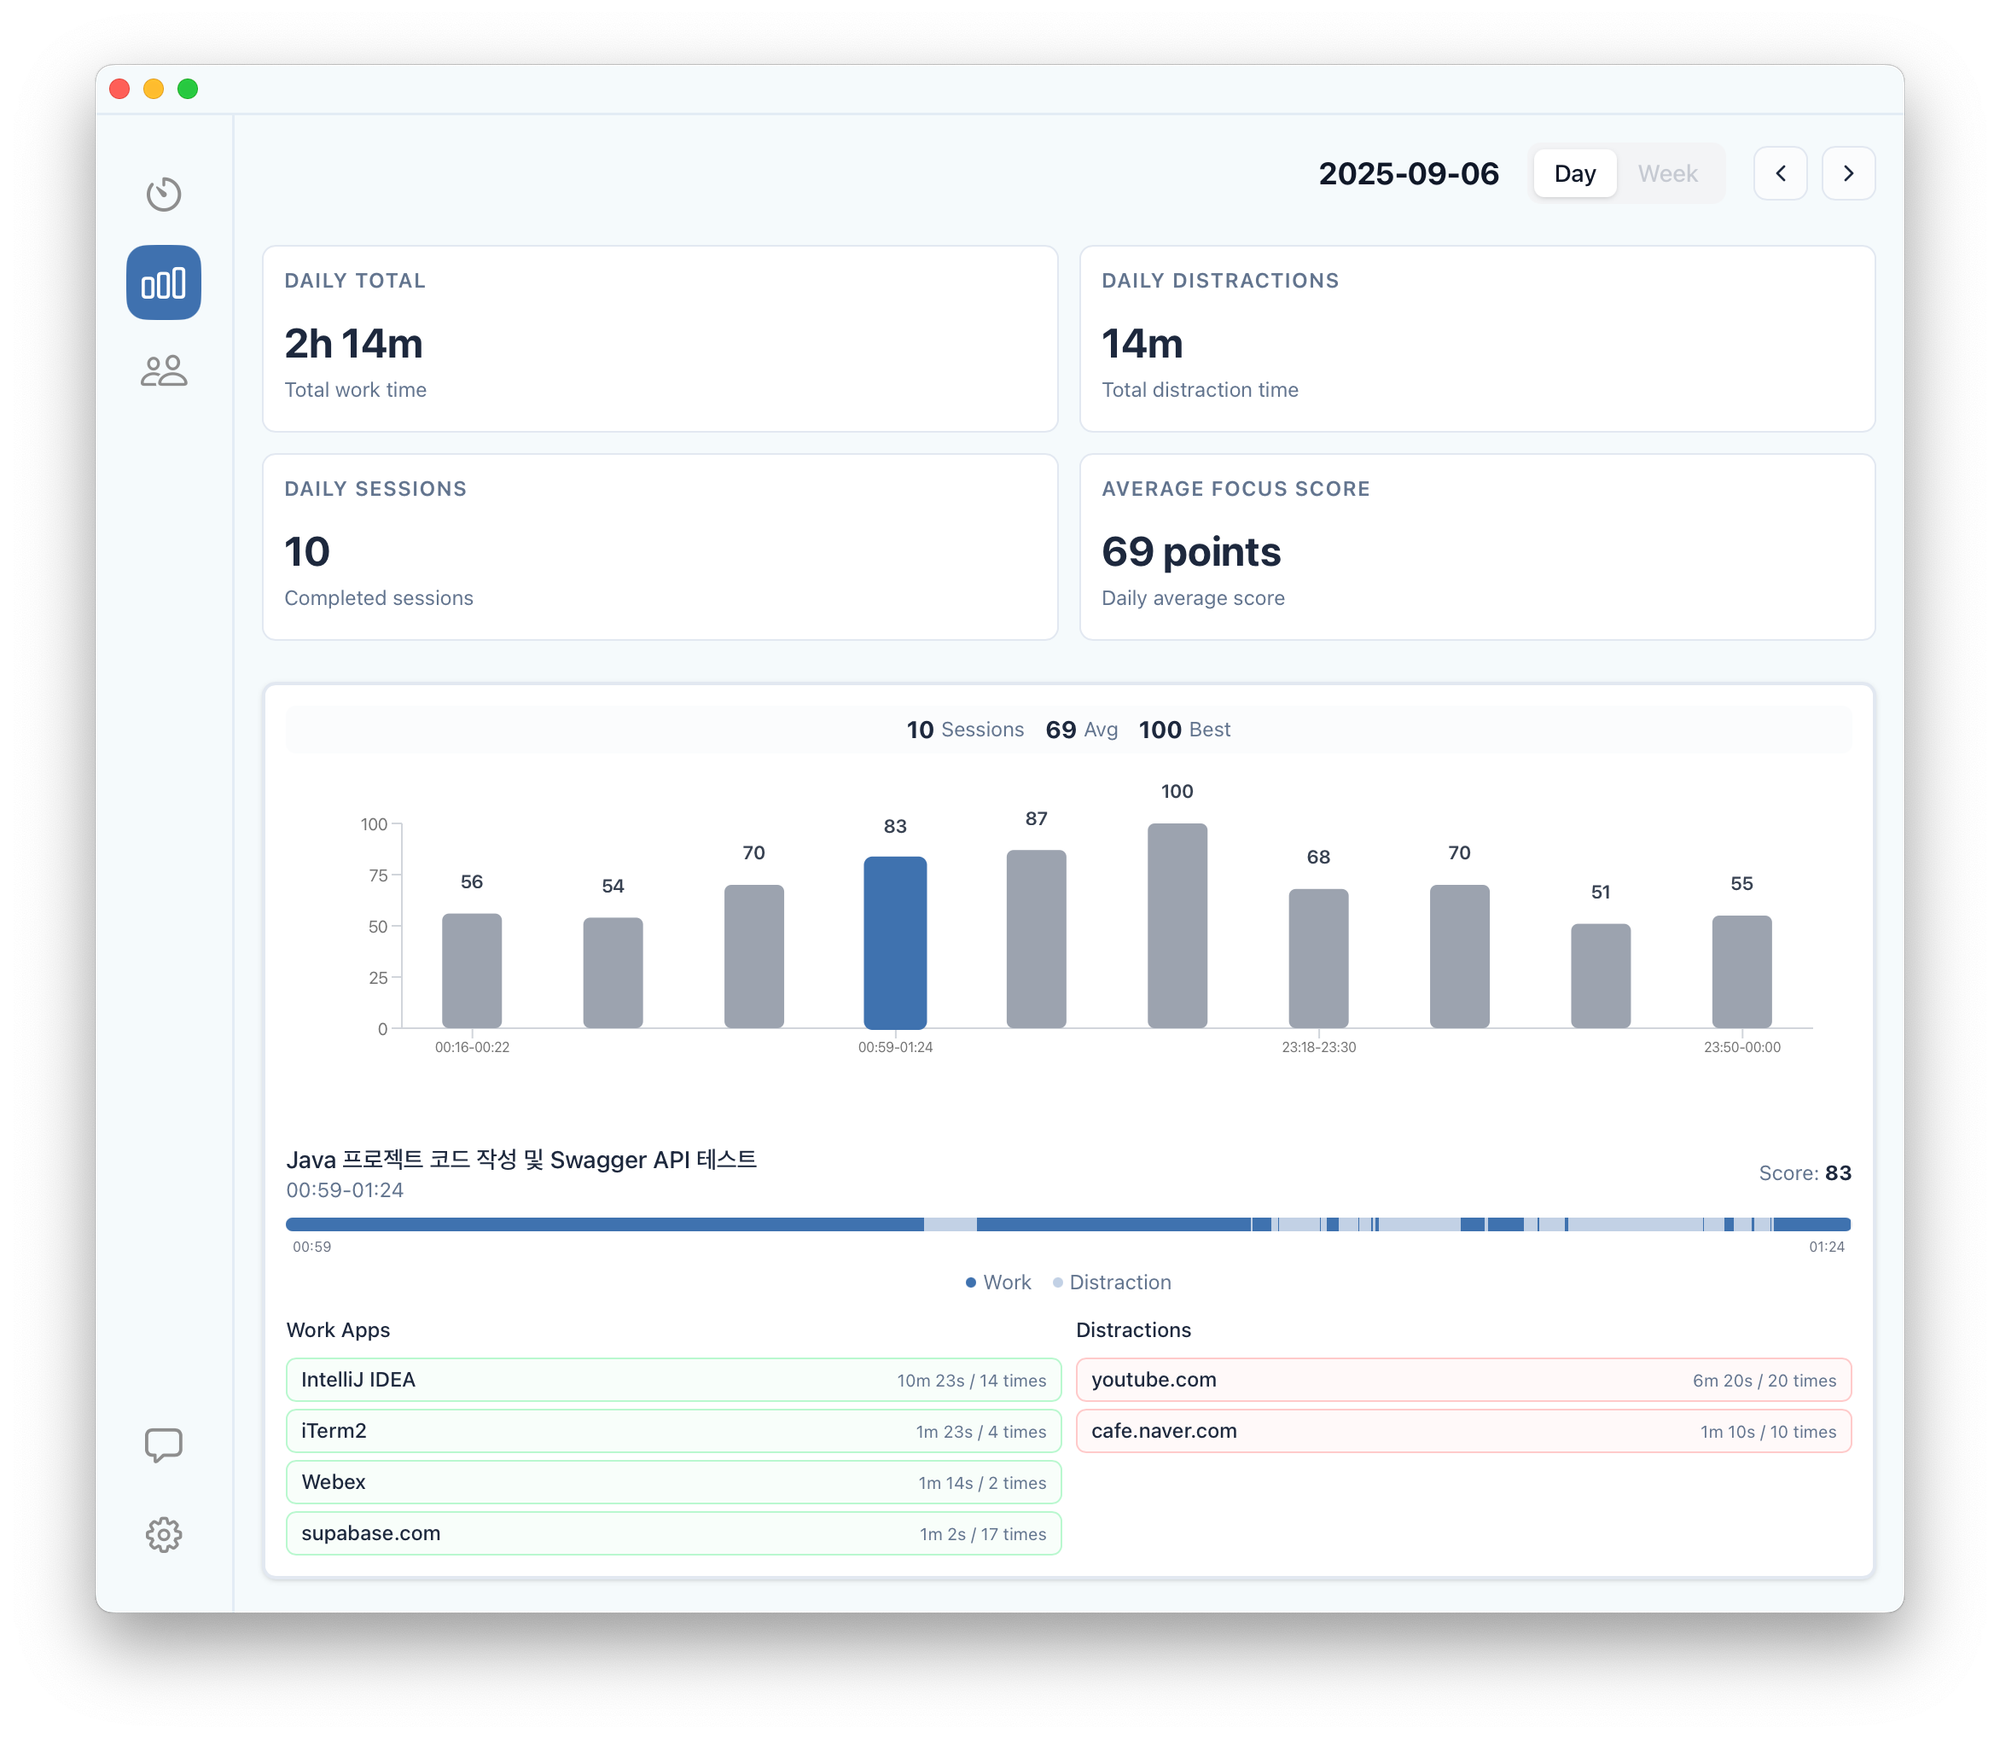The image size is (2000, 1739).
Task: Click the youtube.com distraction row
Action: point(1463,1380)
